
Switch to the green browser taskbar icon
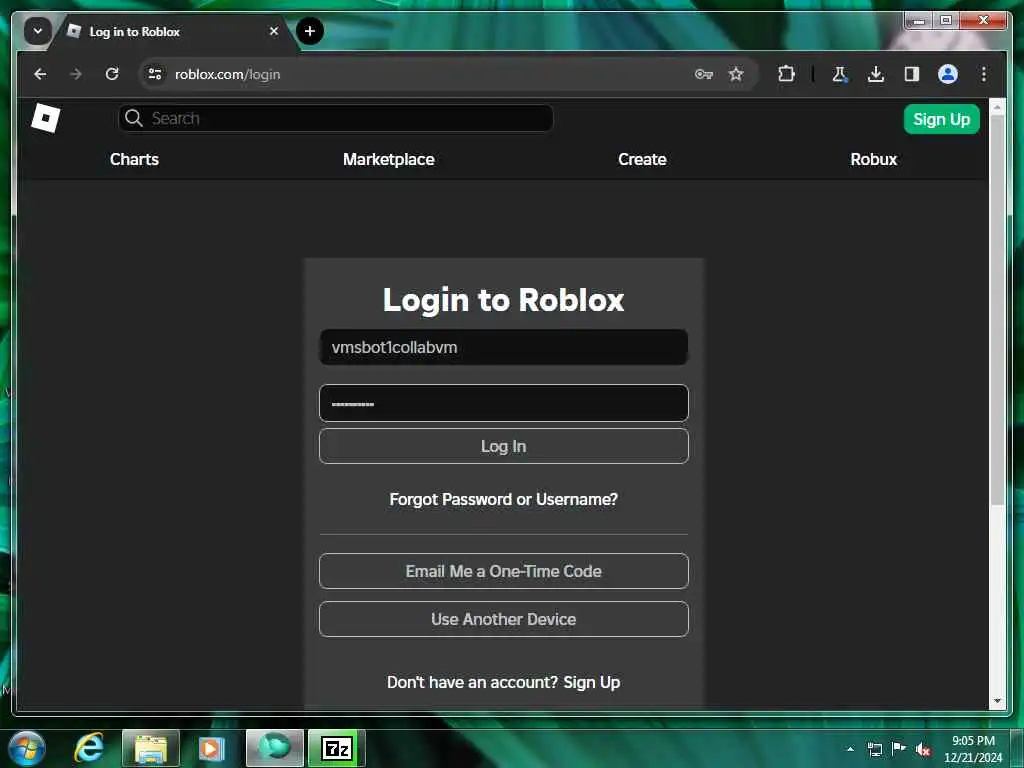click(275, 748)
